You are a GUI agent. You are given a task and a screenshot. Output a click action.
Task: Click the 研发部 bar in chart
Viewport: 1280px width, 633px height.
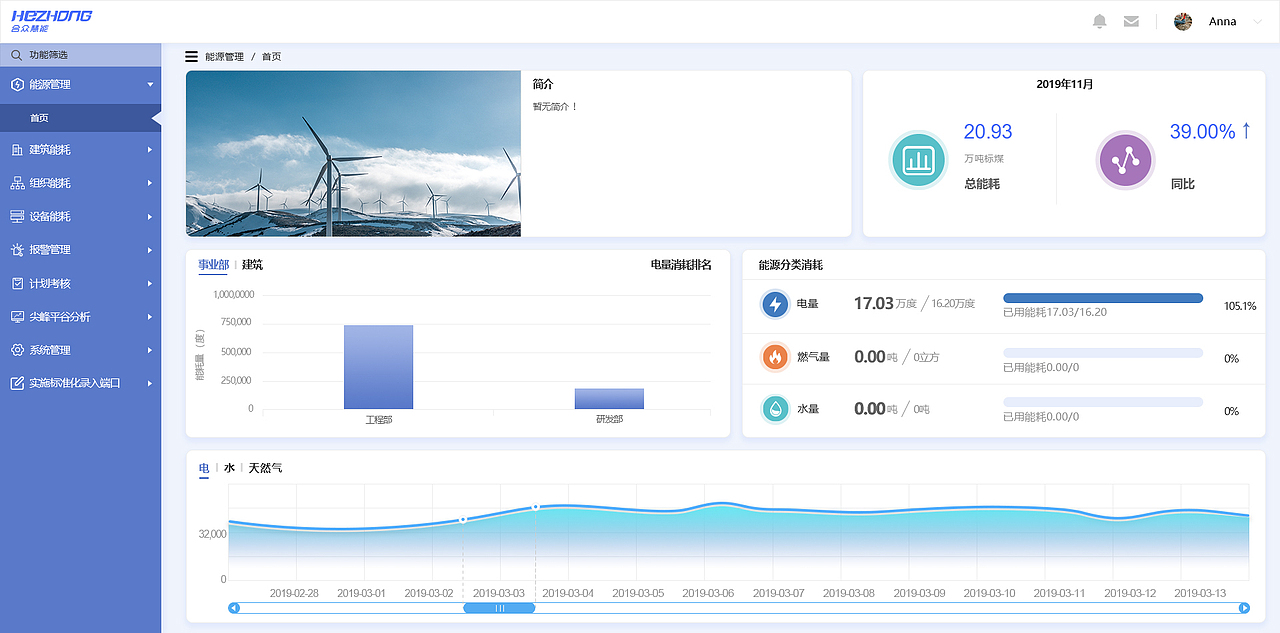(609, 399)
